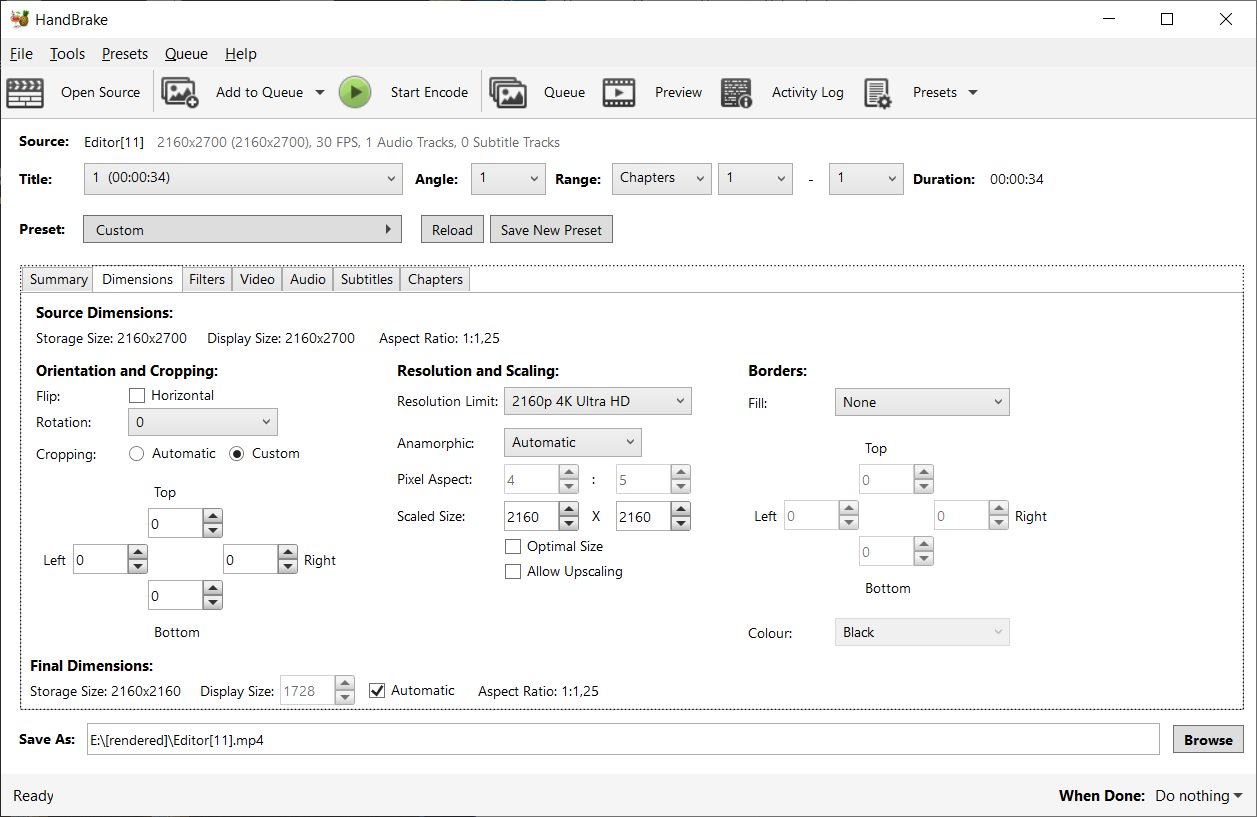This screenshot has height=817, width=1257.
Task: Increase the crop Right value using up arrow
Action: (x=288, y=552)
